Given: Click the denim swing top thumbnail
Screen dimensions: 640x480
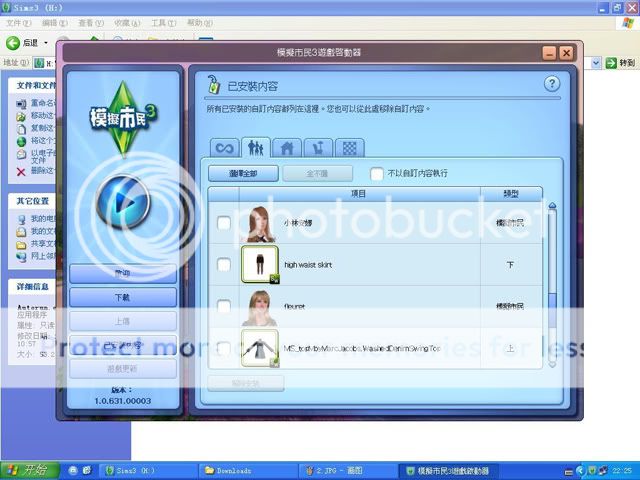Looking at the screenshot, I should tap(260, 348).
